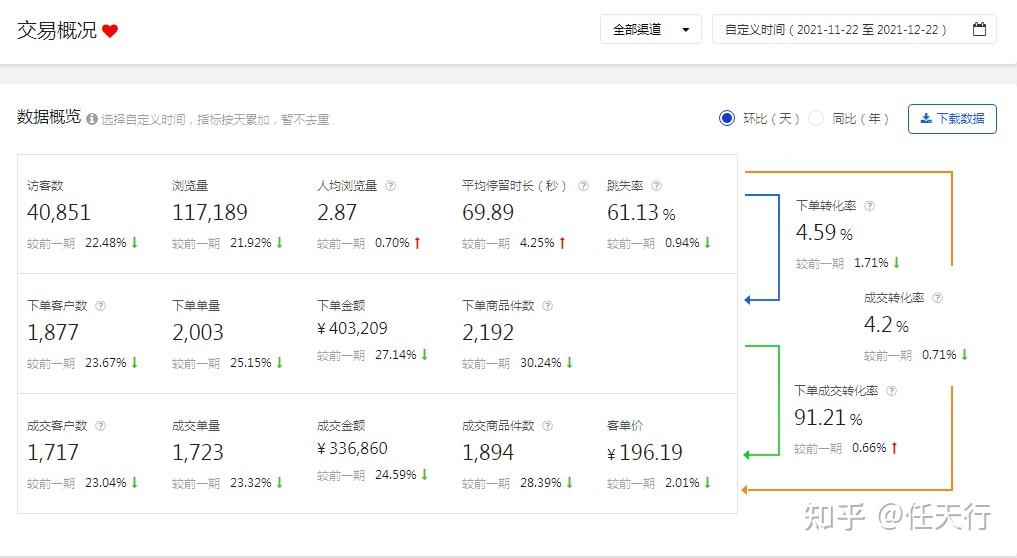Click the 人均浏览量 value 2.87
Image resolution: width=1017 pixels, height=558 pixels.
337,212
